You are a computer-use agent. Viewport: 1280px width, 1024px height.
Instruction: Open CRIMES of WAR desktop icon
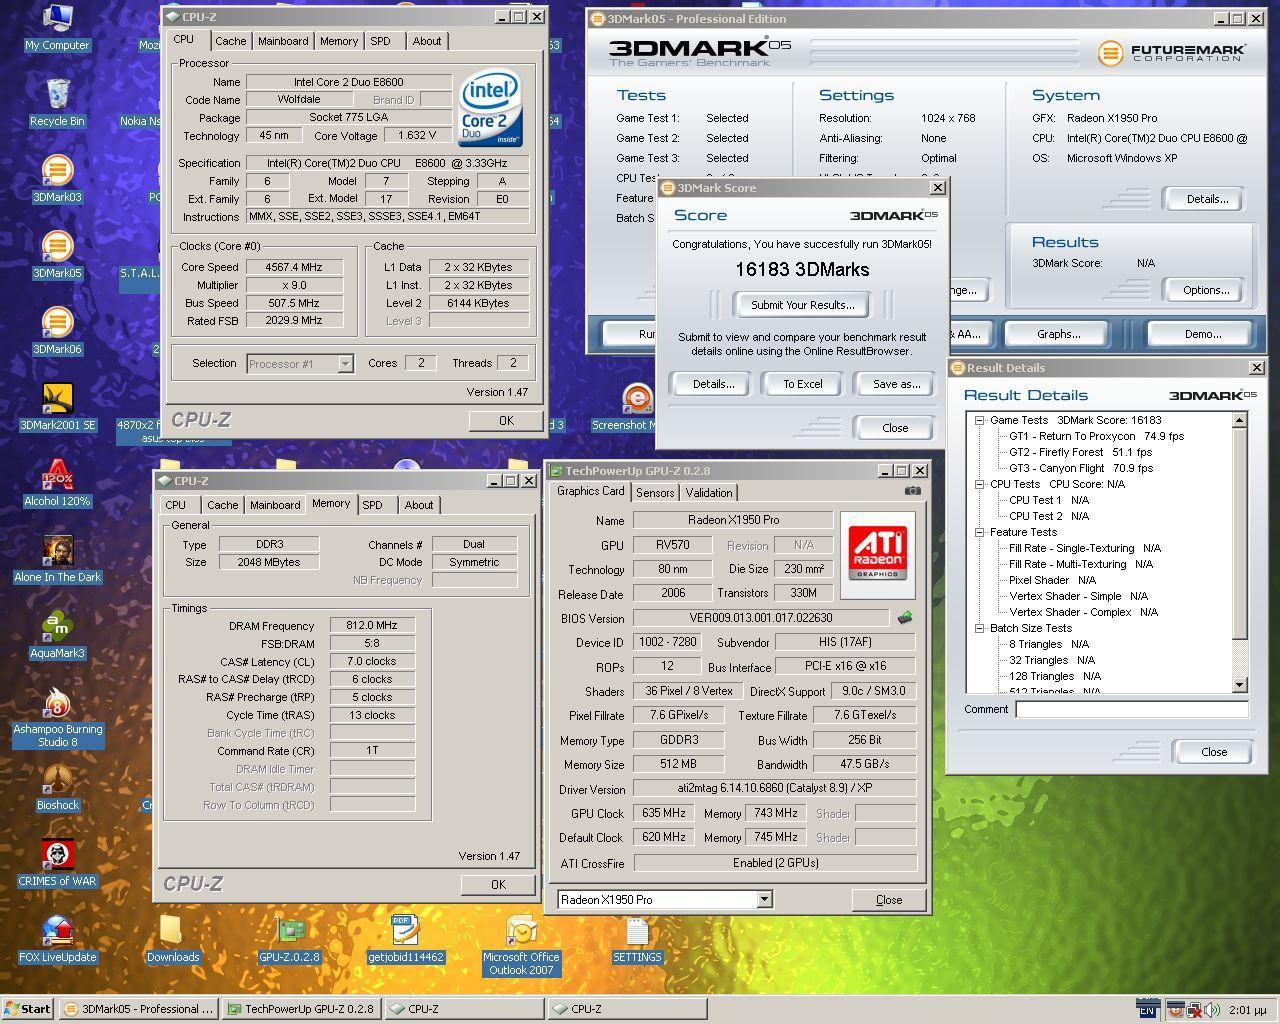(57, 863)
